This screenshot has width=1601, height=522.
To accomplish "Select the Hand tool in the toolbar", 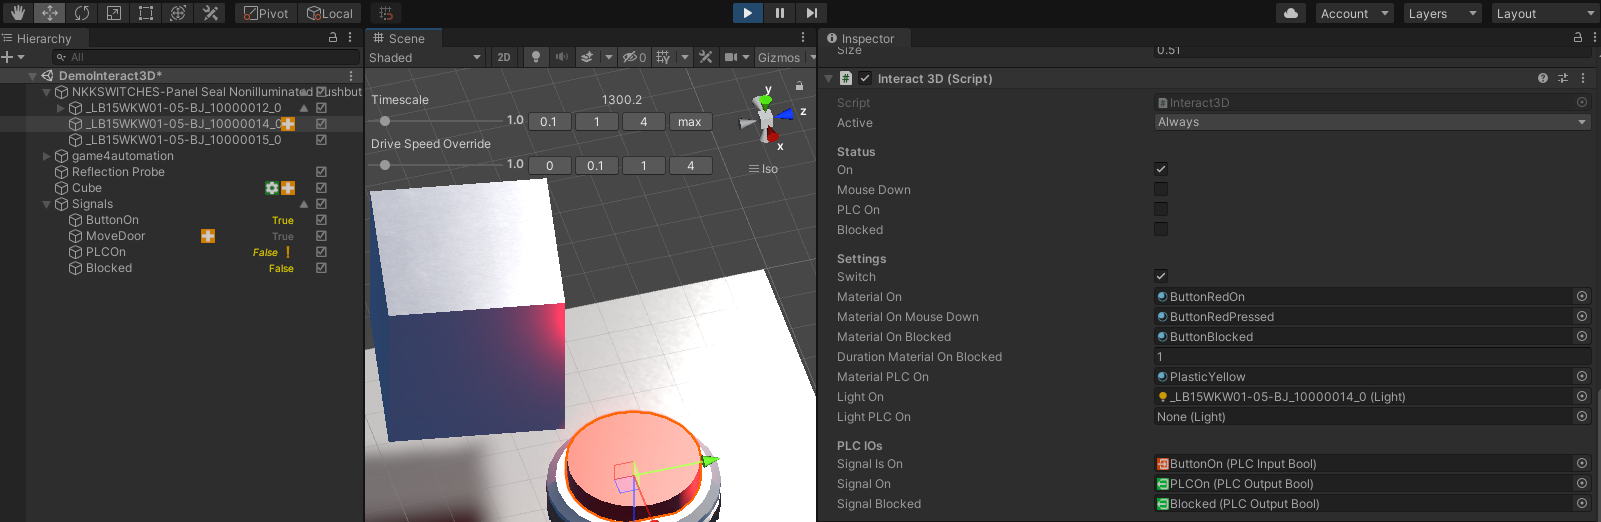I will [17, 13].
